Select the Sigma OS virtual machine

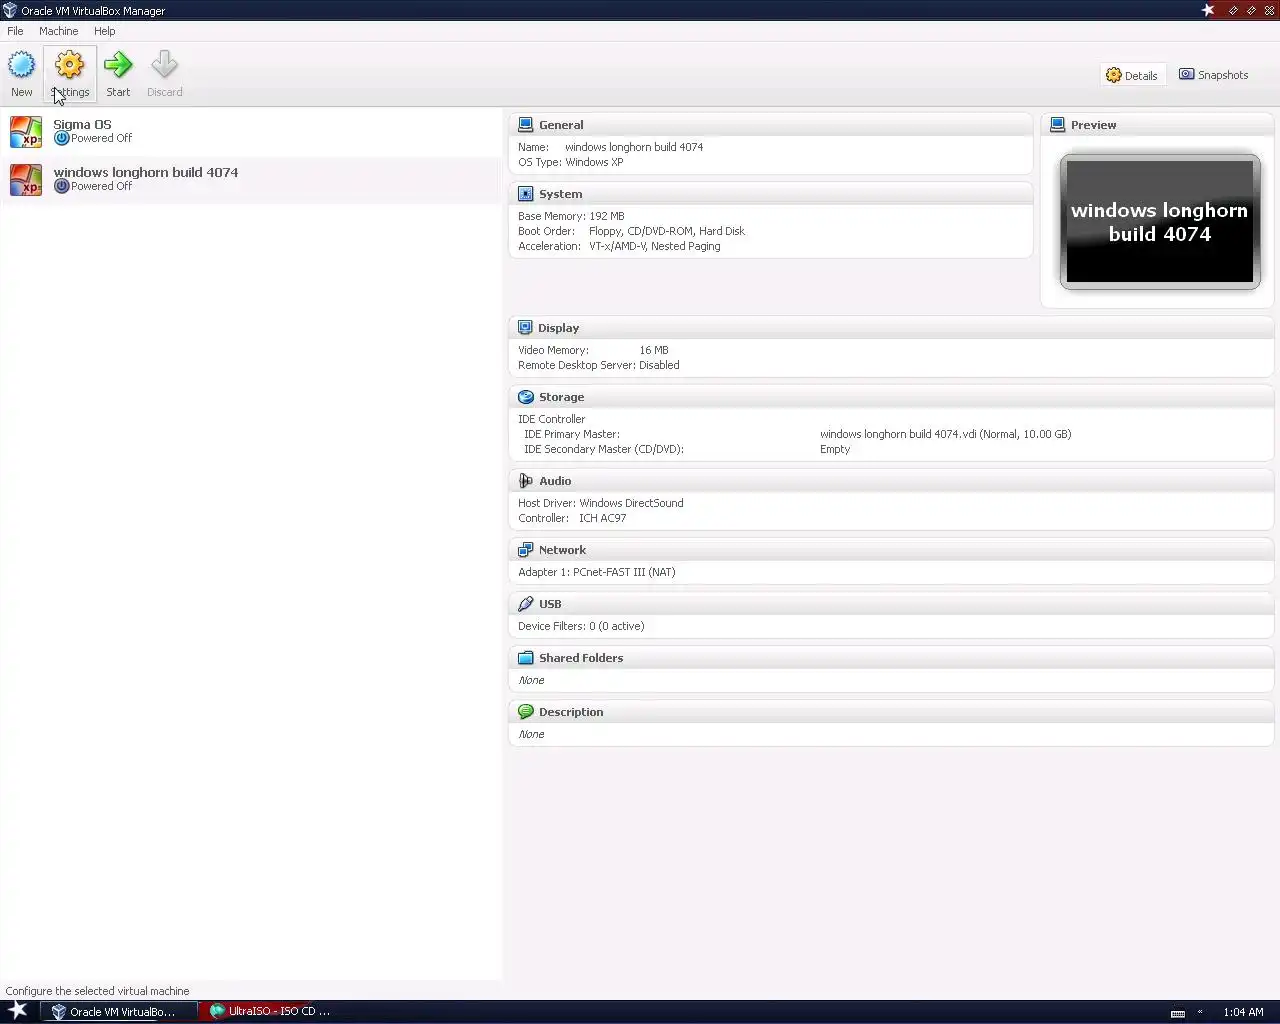coord(250,131)
